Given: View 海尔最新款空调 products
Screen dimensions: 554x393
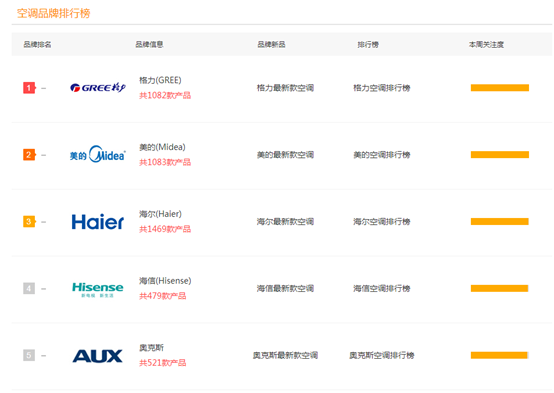Looking at the screenshot, I should click(x=285, y=222).
